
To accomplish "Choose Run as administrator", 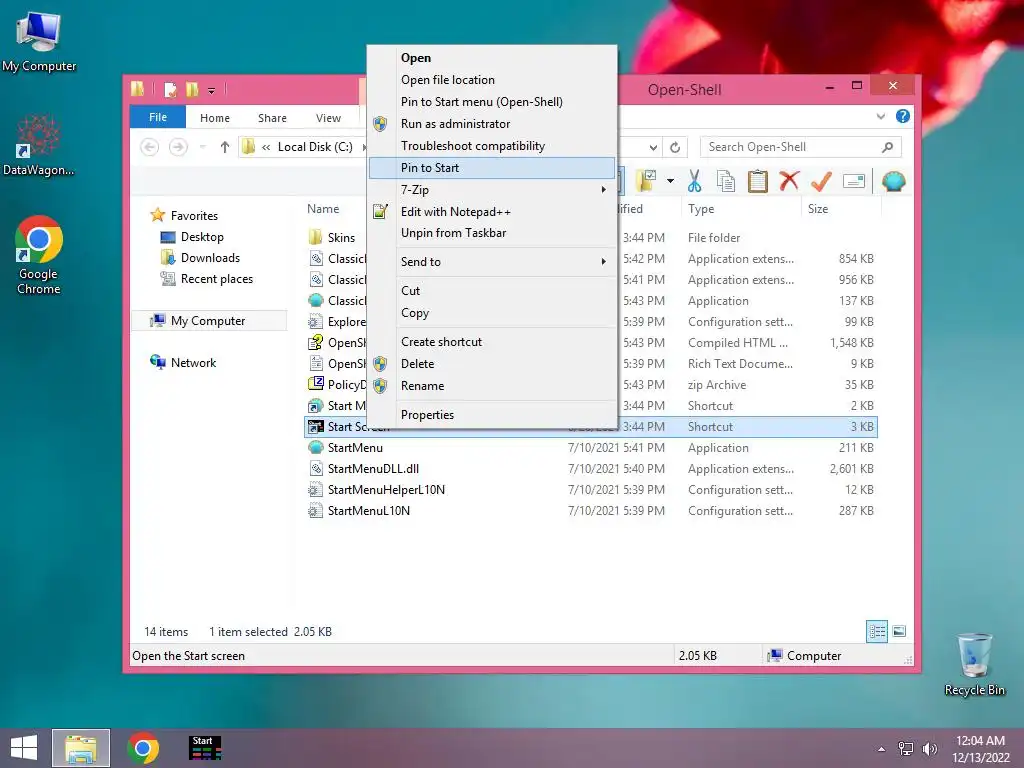I will (491, 123).
